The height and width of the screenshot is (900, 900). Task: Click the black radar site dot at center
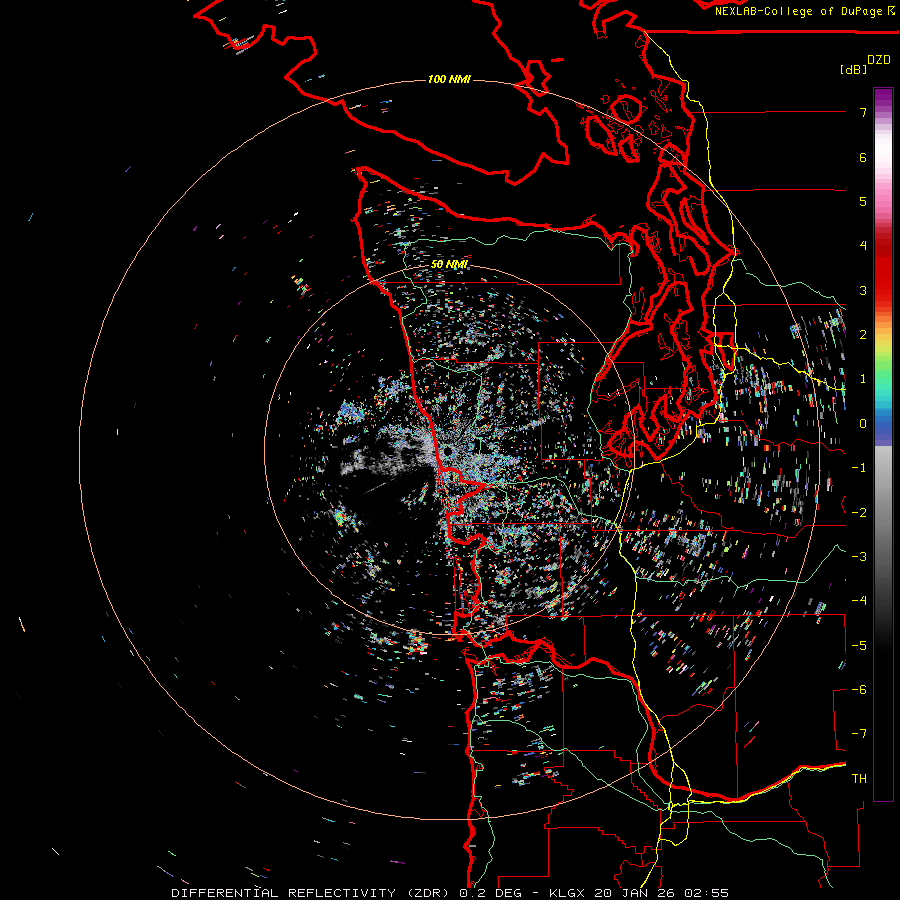click(448, 452)
